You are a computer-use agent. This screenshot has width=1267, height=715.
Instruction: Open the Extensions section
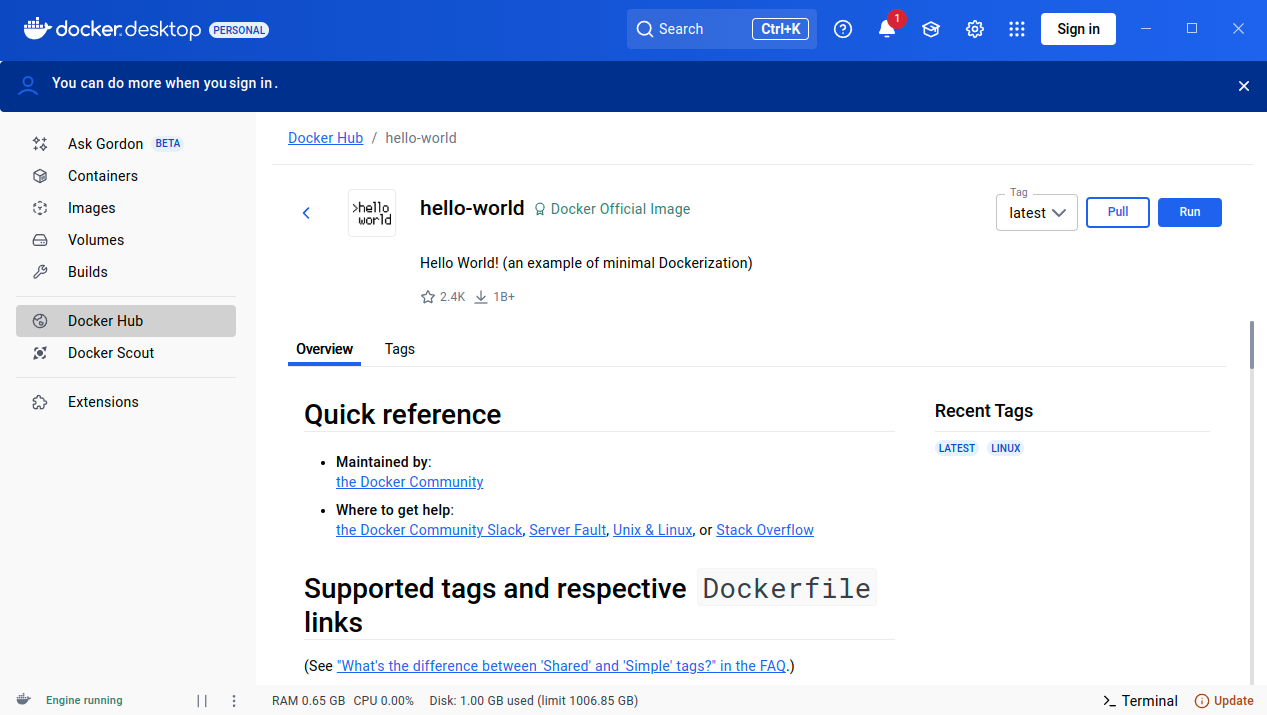pyautogui.click(x=102, y=402)
